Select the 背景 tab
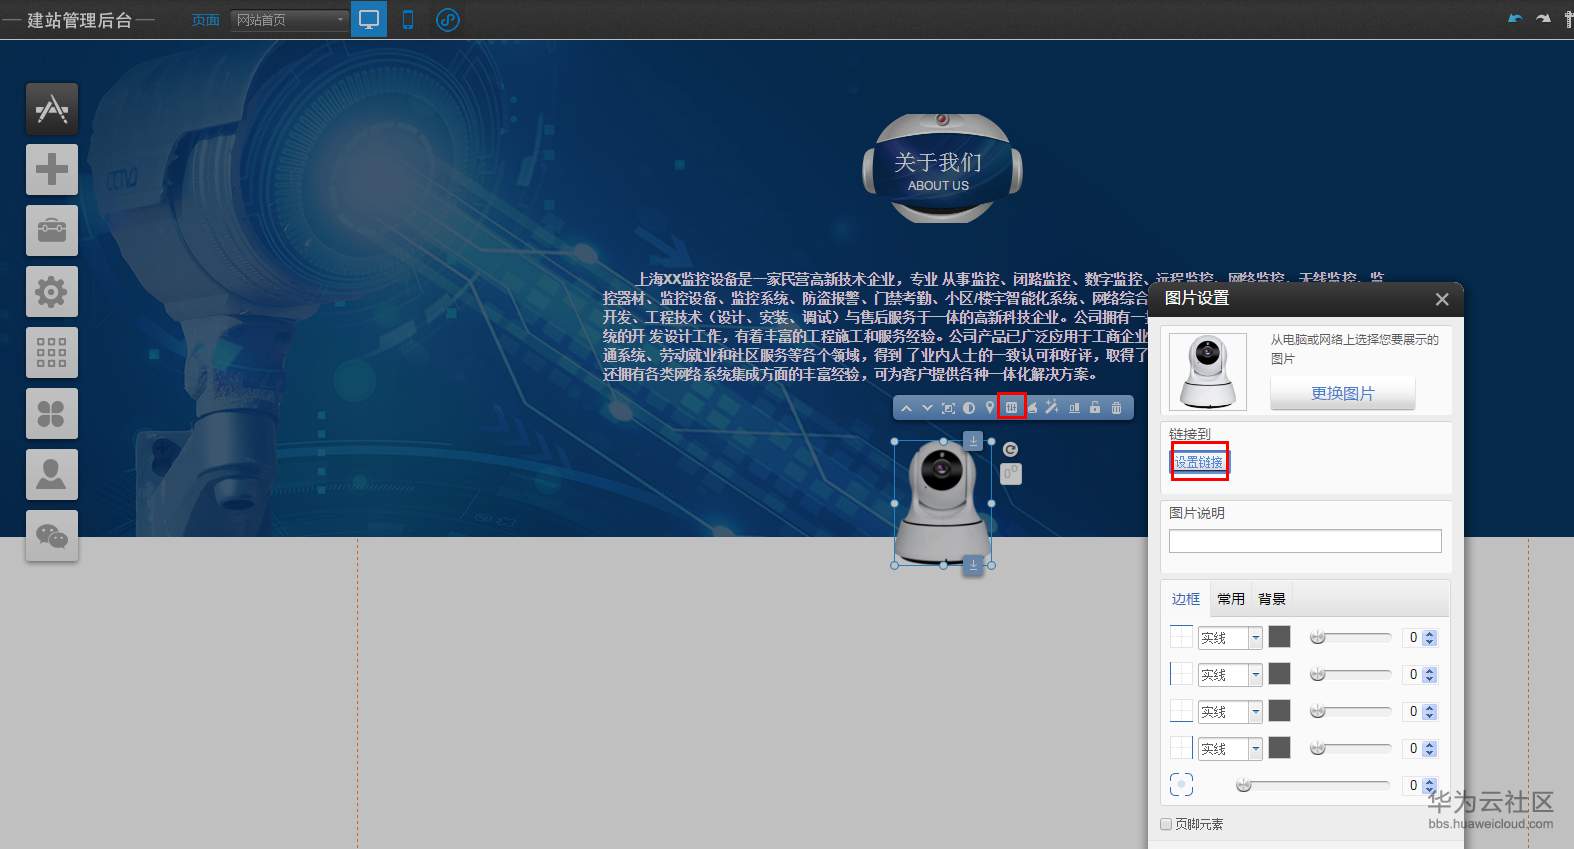This screenshot has width=1574, height=849. tap(1272, 599)
